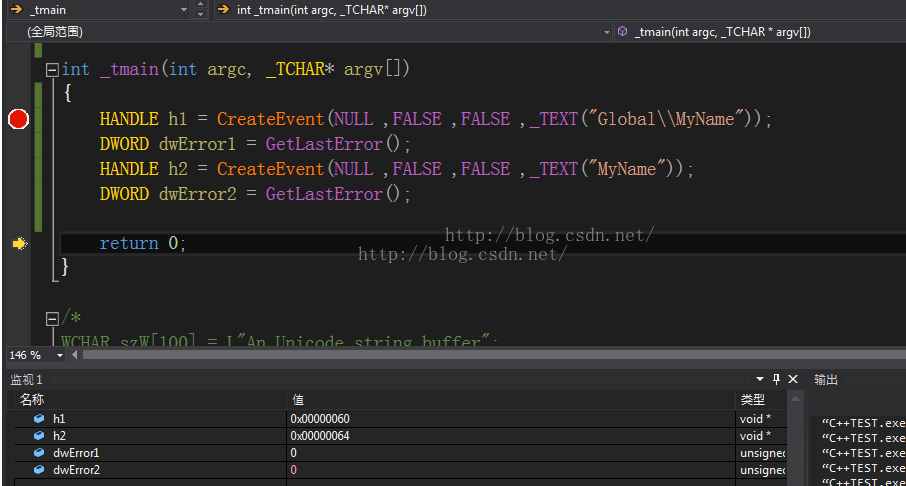
Task: Click the purple cube icon before _tmain member dropdown
Action: pos(622,31)
